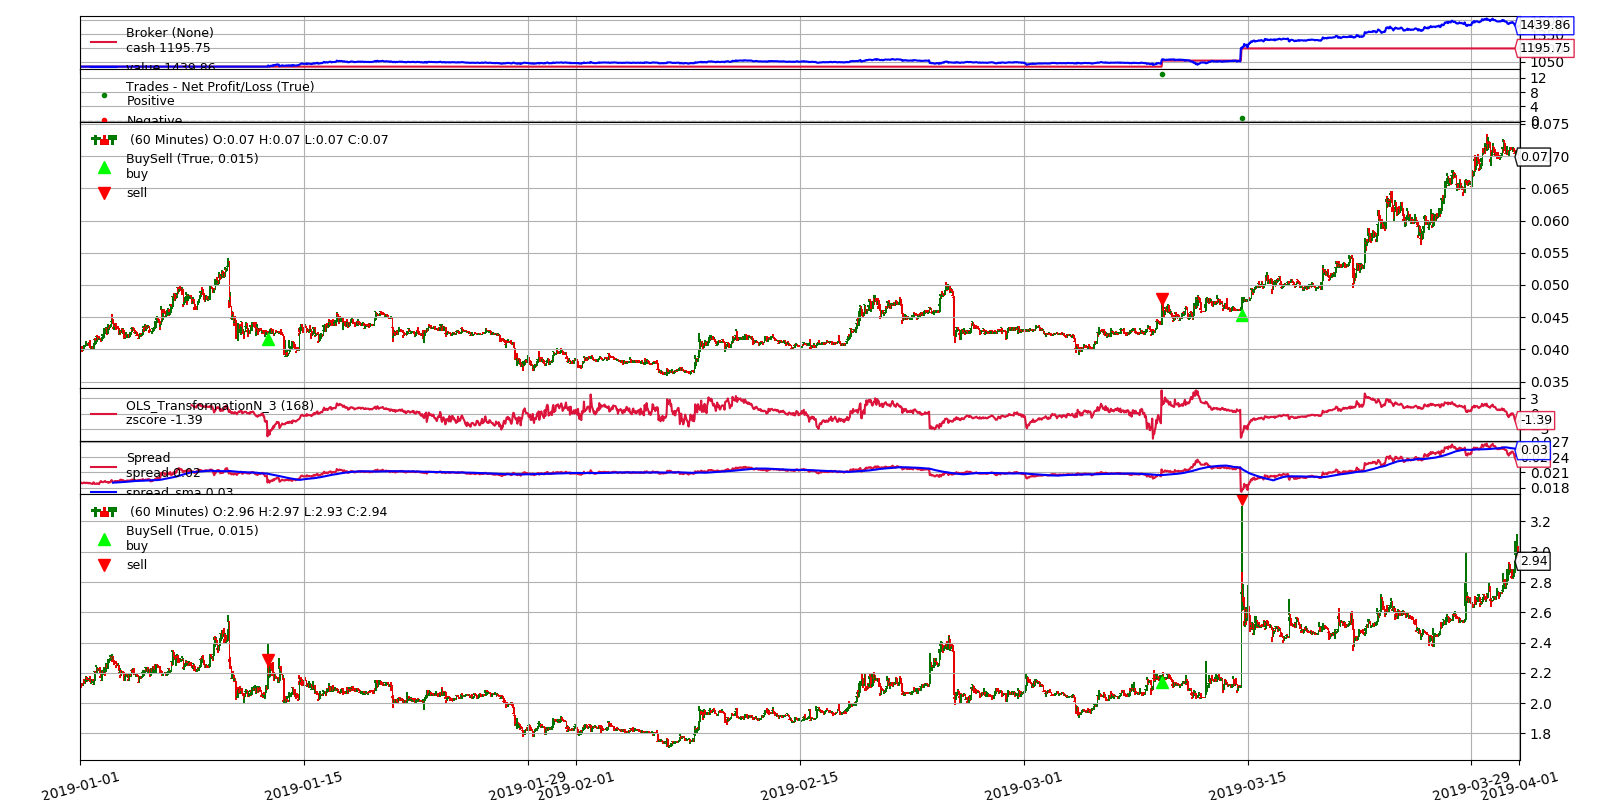Image resolution: width=1600 pixels, height=800 pixels.
Task: Click the 2019-01-01 date label on x-axis
Action: point(81,785)
